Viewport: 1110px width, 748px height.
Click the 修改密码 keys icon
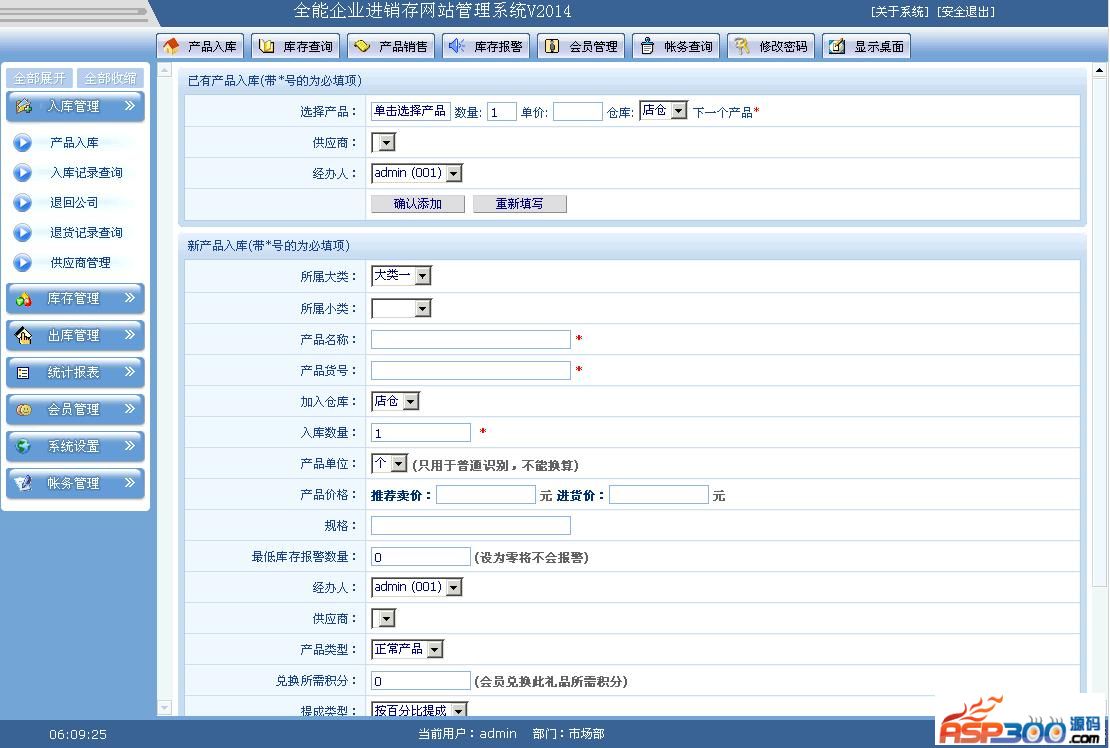[x=742, y=46]
